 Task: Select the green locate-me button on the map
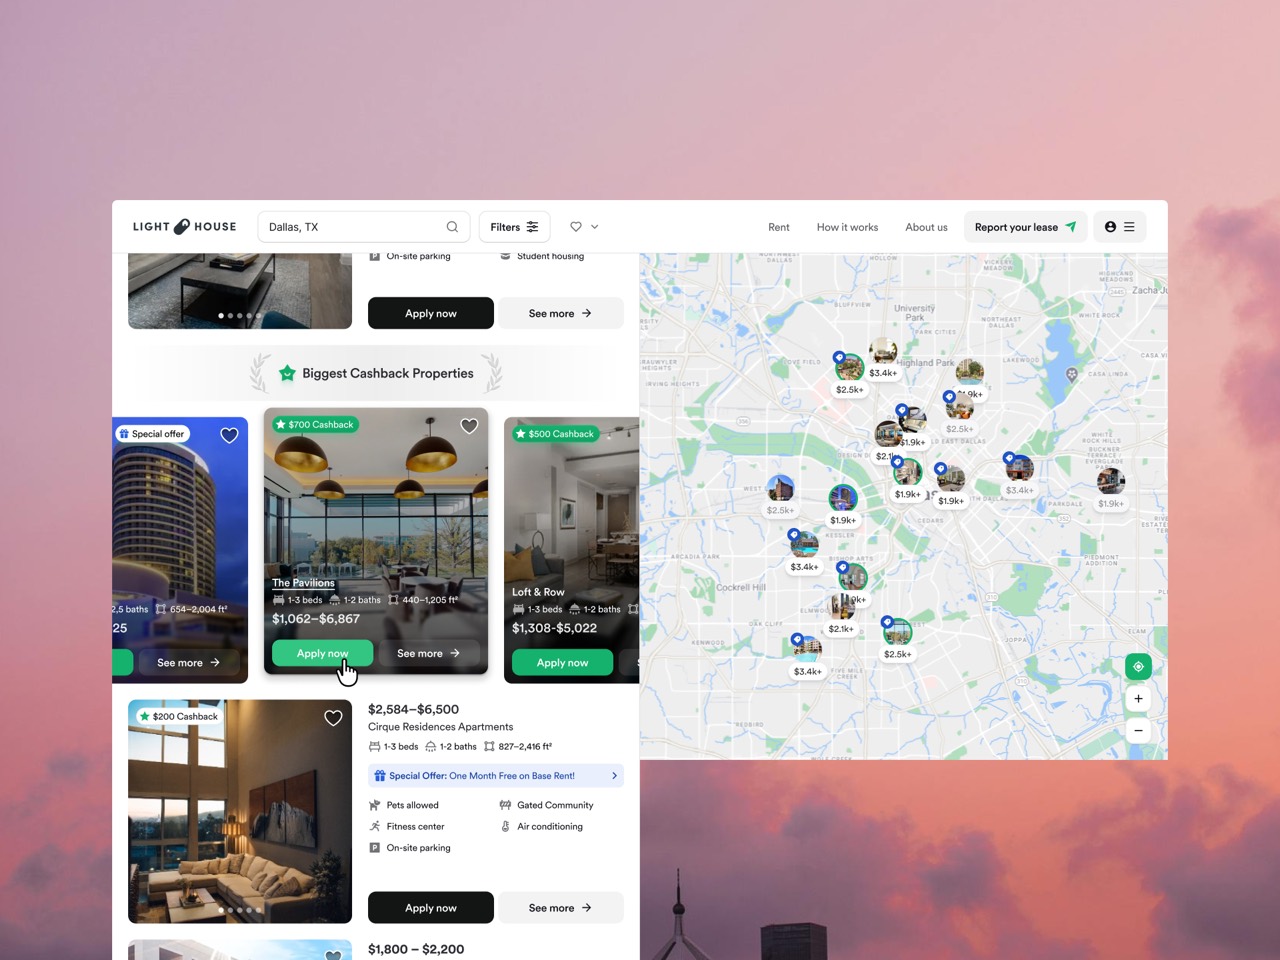coord(1138,666)
